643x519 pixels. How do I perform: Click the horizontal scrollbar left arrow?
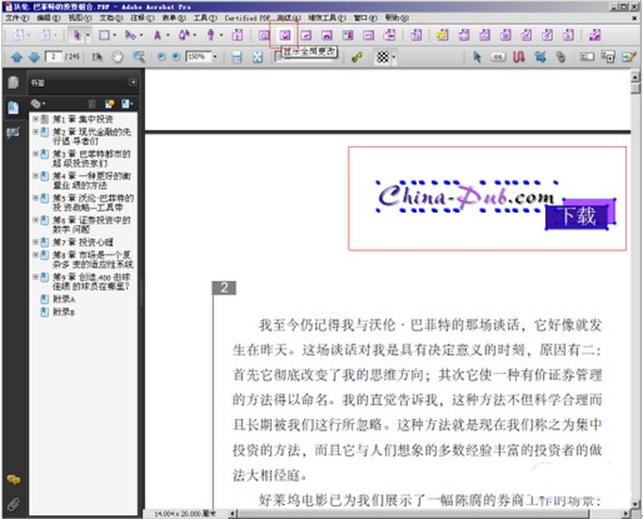pos(233,513)
